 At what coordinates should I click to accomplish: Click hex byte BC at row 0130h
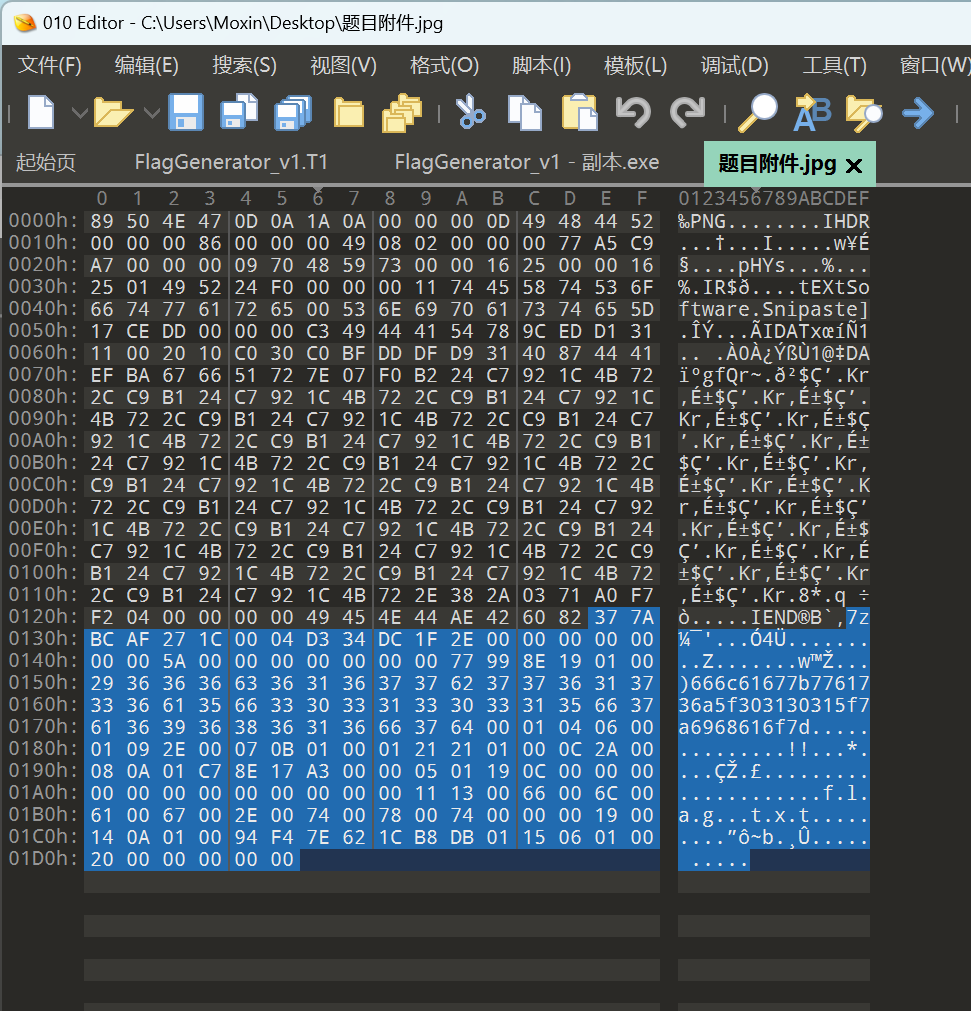point(102,639)
